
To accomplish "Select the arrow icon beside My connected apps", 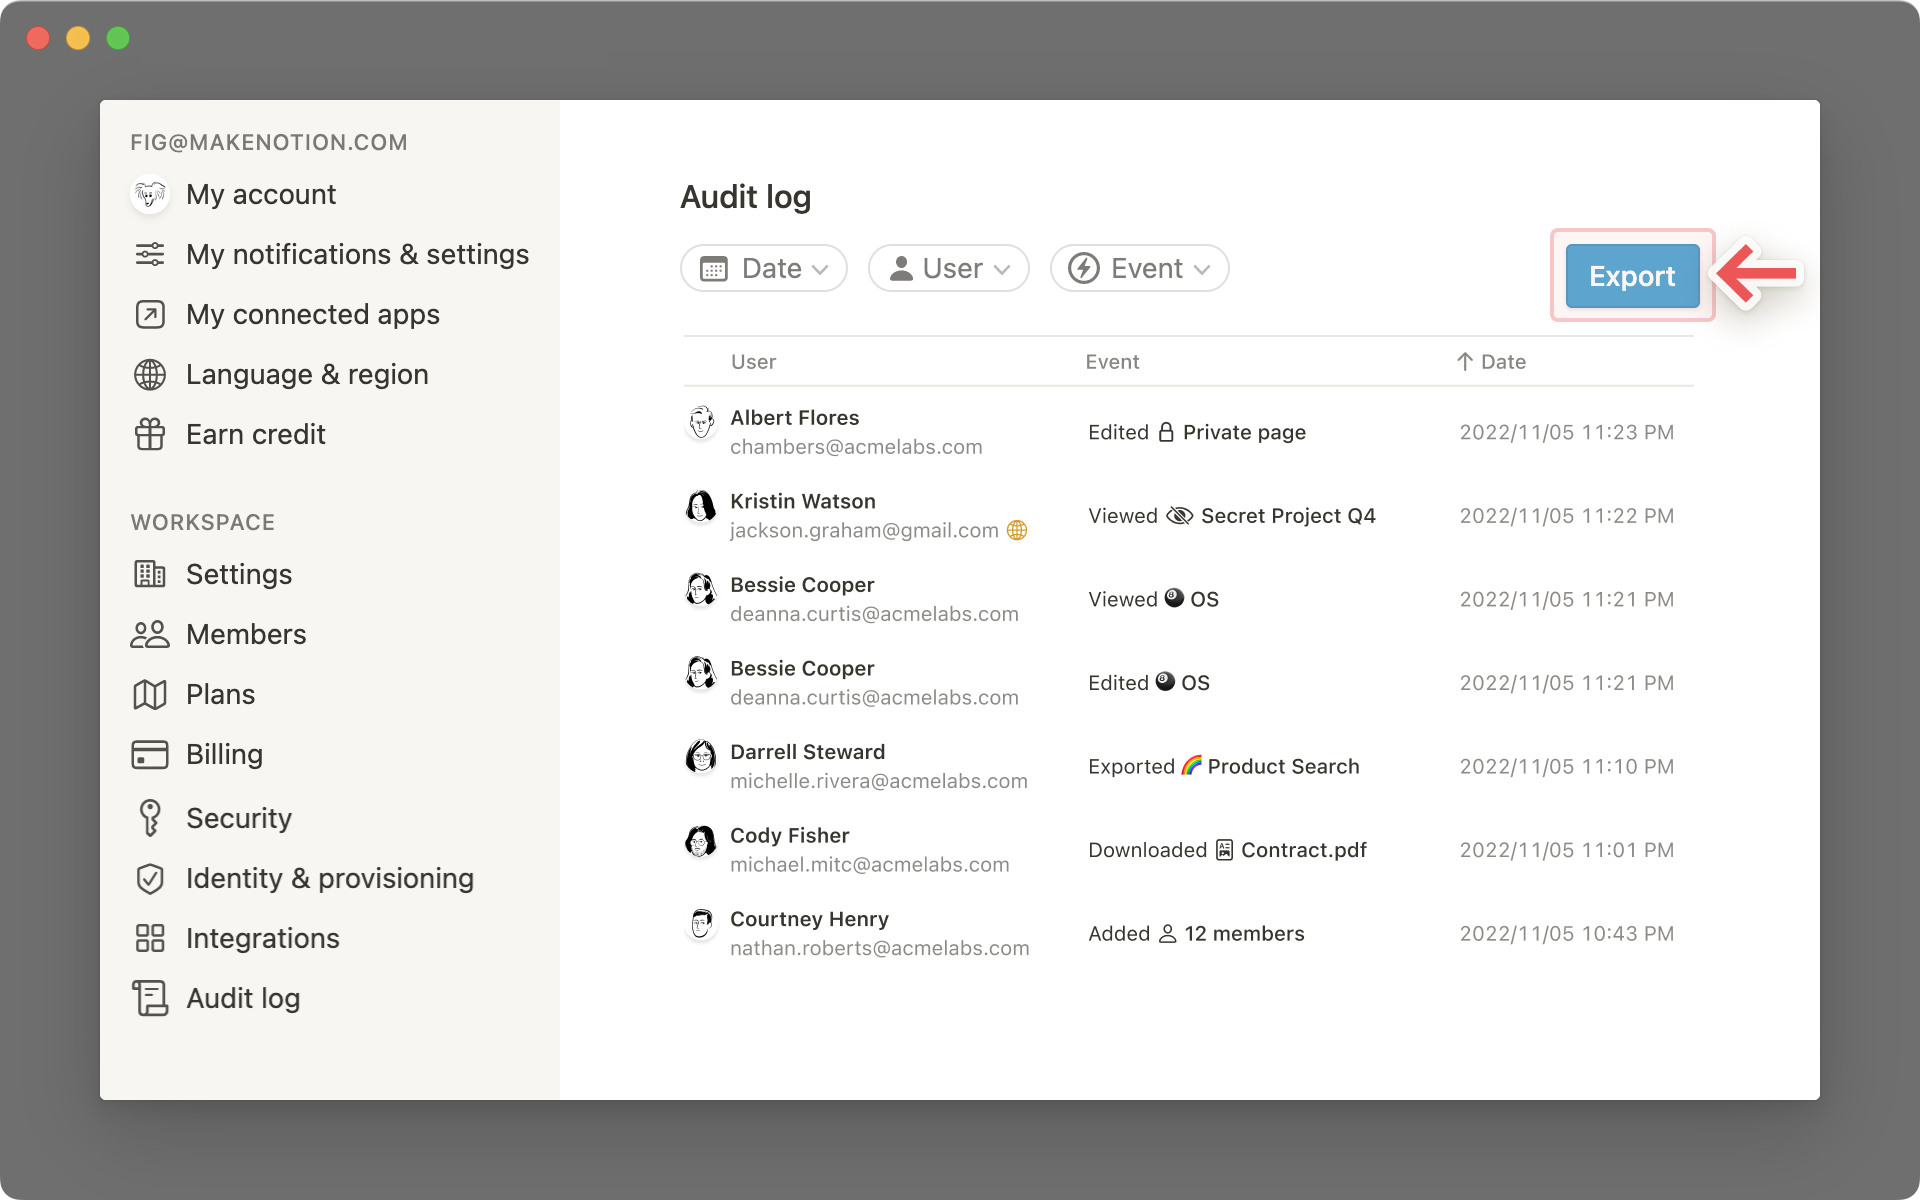I will (x=150, y=314).
